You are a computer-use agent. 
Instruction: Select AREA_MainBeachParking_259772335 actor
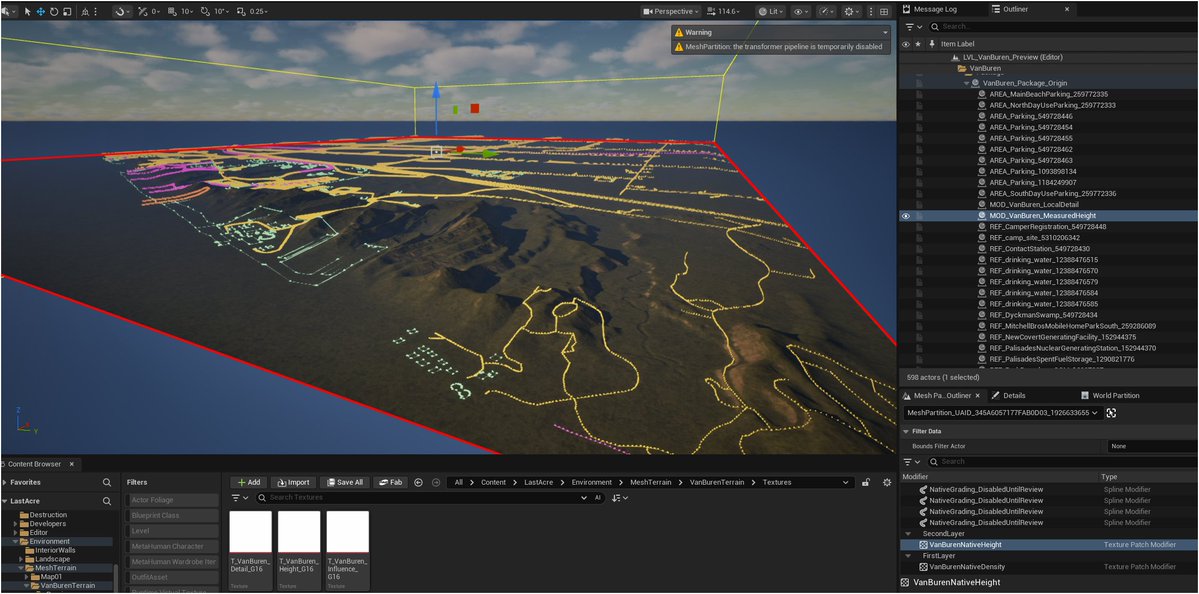point(1048,94)
